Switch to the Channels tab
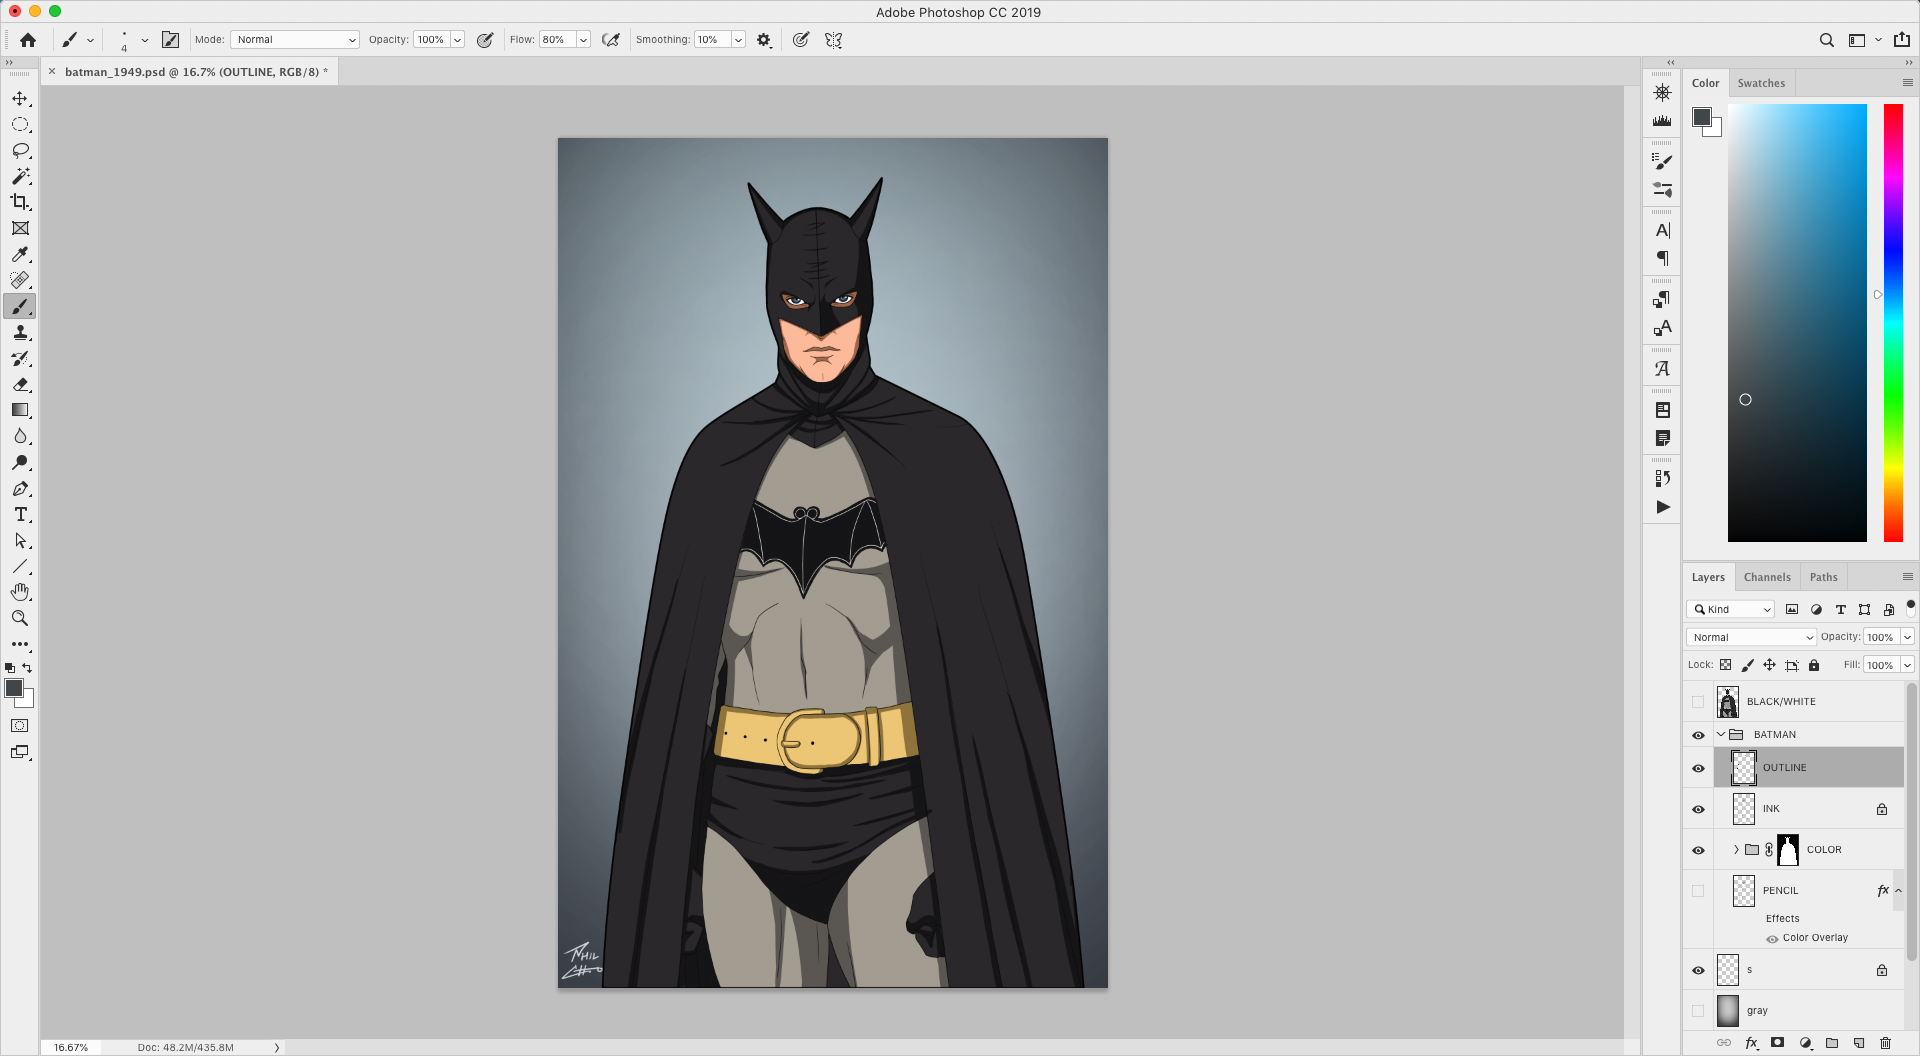The image size is (1920, 1056). point(1766,577)
